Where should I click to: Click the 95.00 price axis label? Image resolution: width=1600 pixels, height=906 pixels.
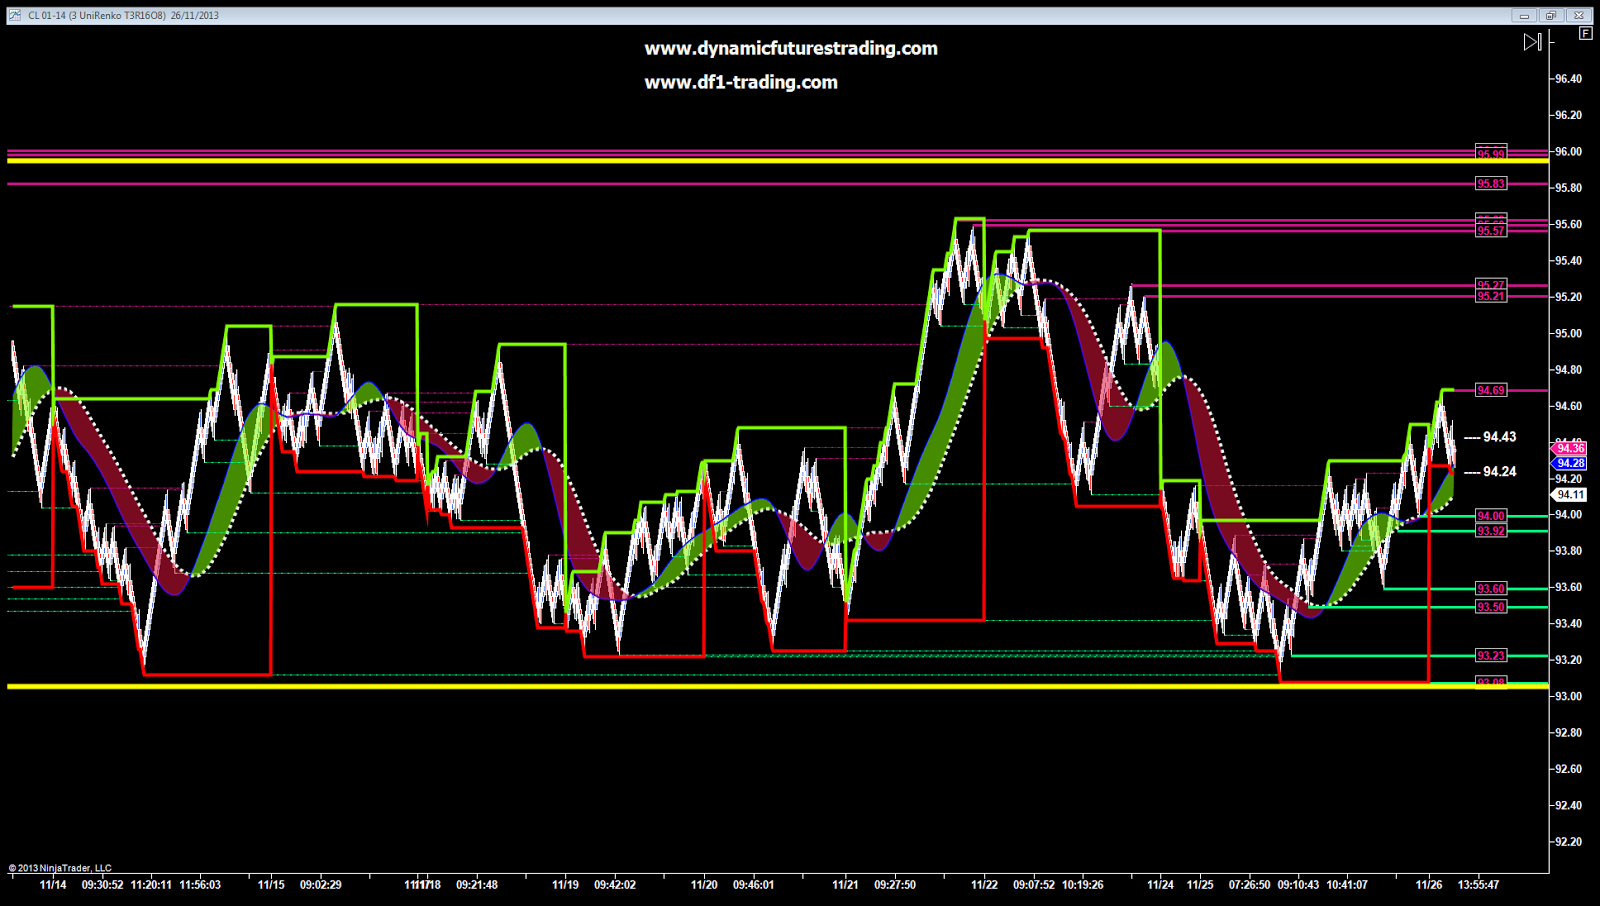[x=1568, y=334]
